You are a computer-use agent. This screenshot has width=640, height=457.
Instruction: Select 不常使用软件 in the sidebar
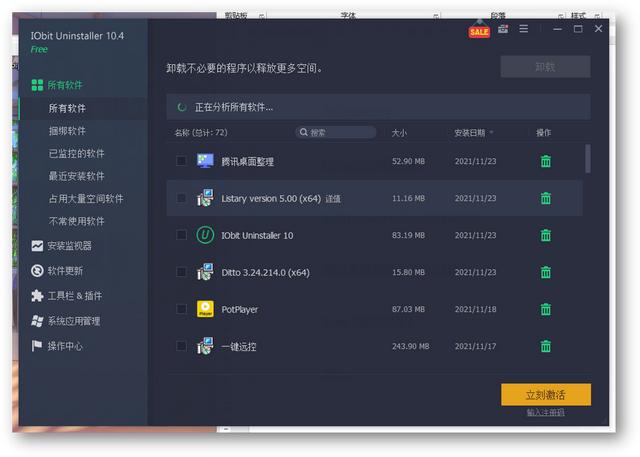tap(76, 221)
